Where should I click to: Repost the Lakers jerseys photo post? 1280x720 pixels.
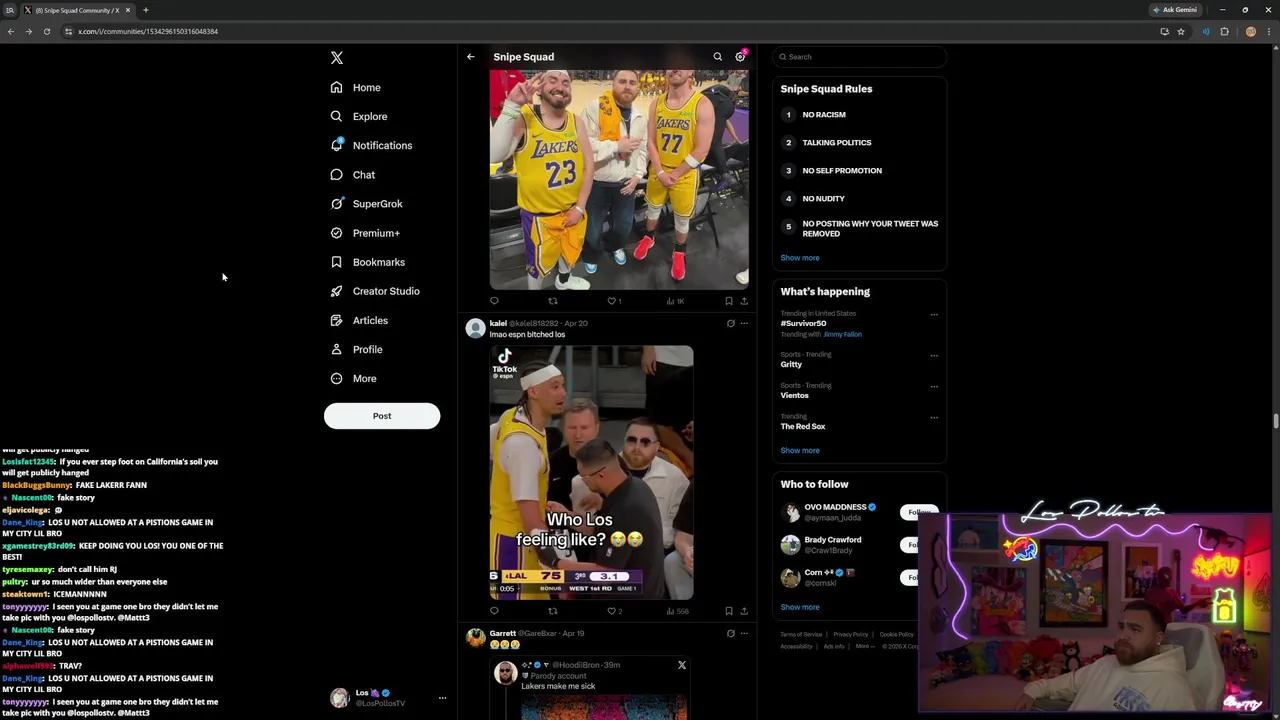pyautogui.click(x=552, y=300)
